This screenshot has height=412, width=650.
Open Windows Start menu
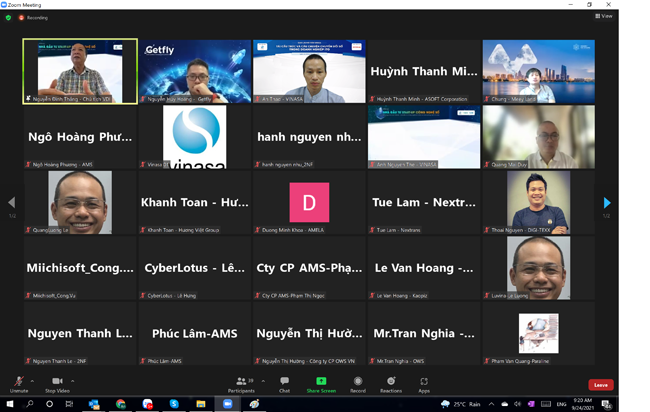pos(9,404)
